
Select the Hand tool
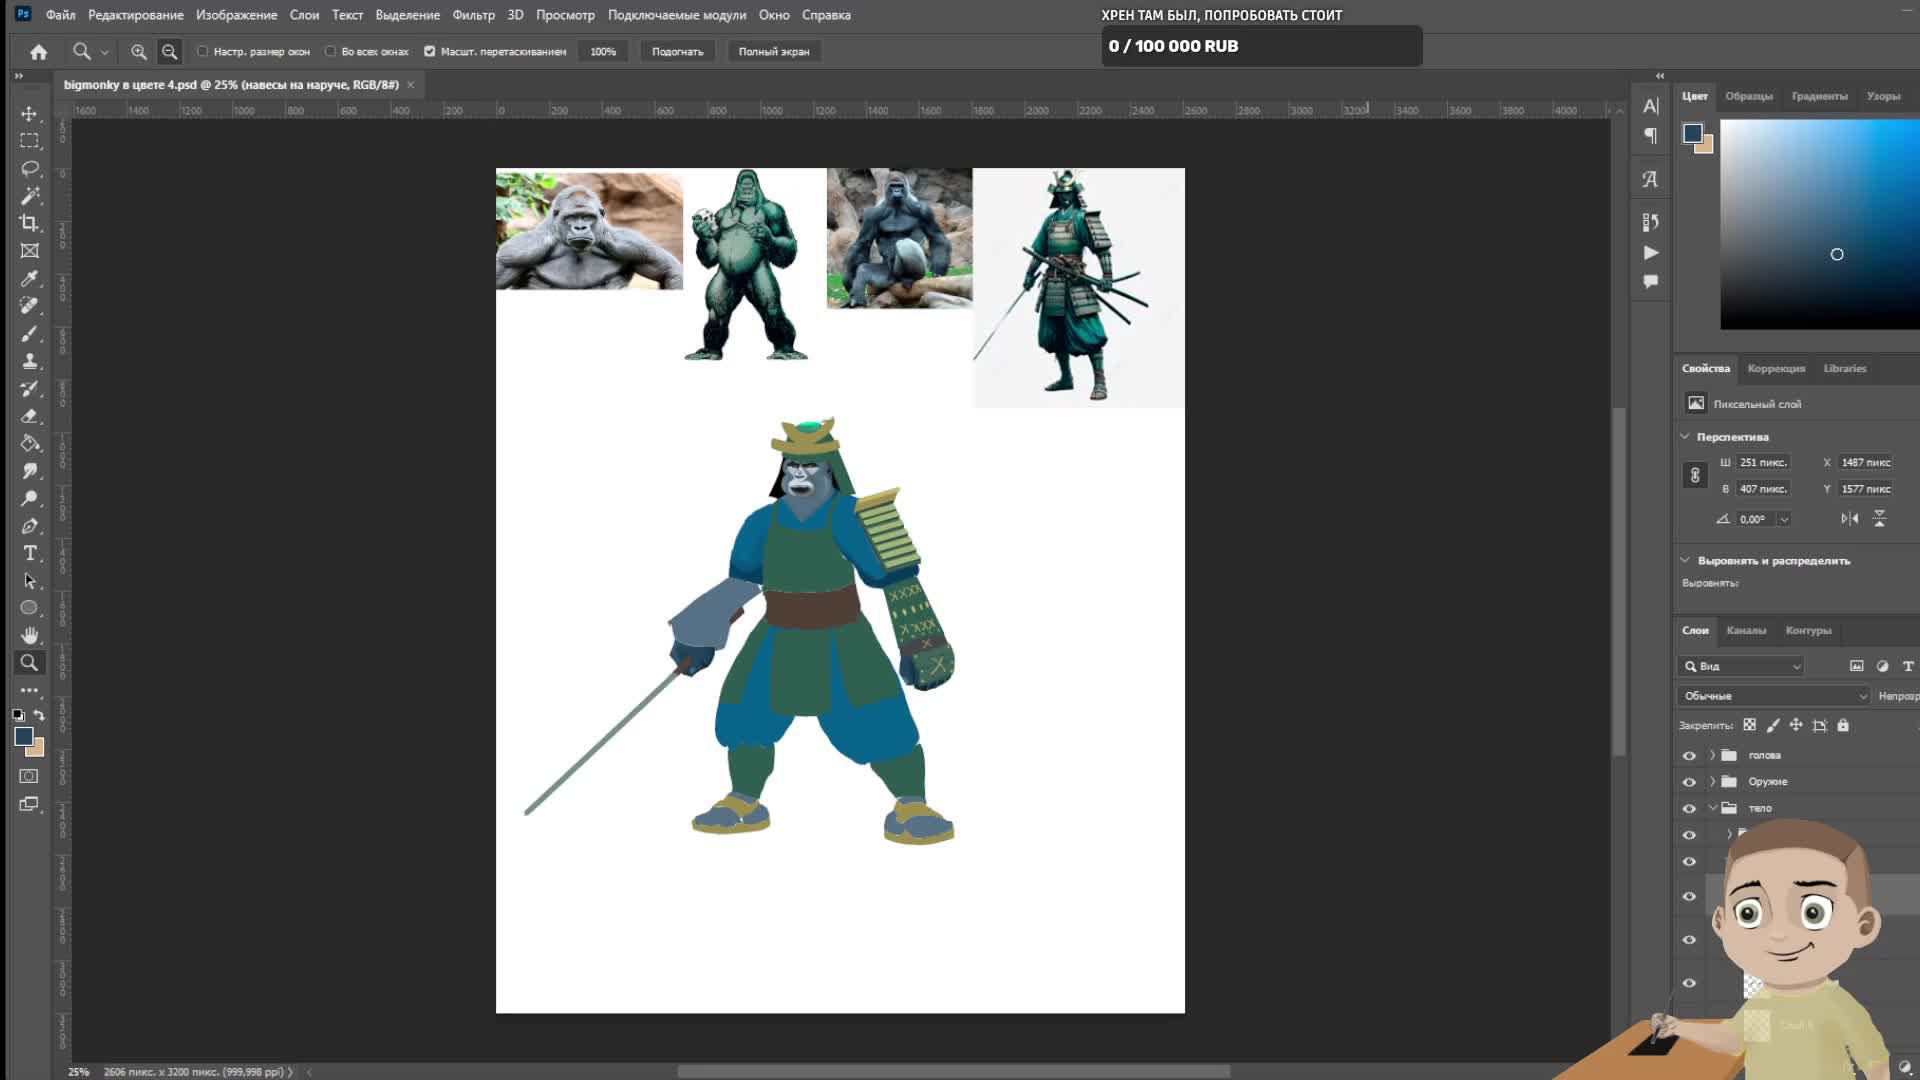pyautogui.click(x=30, y=635)
